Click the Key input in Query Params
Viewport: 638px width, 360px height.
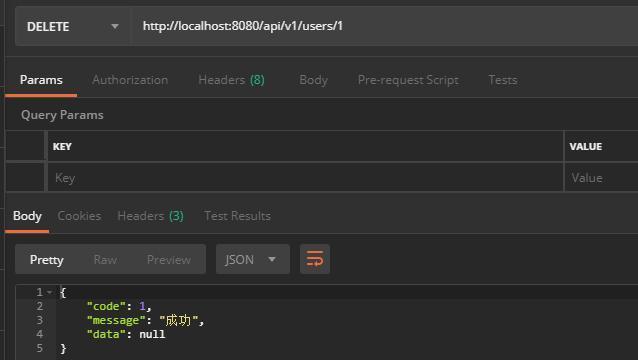306,177
